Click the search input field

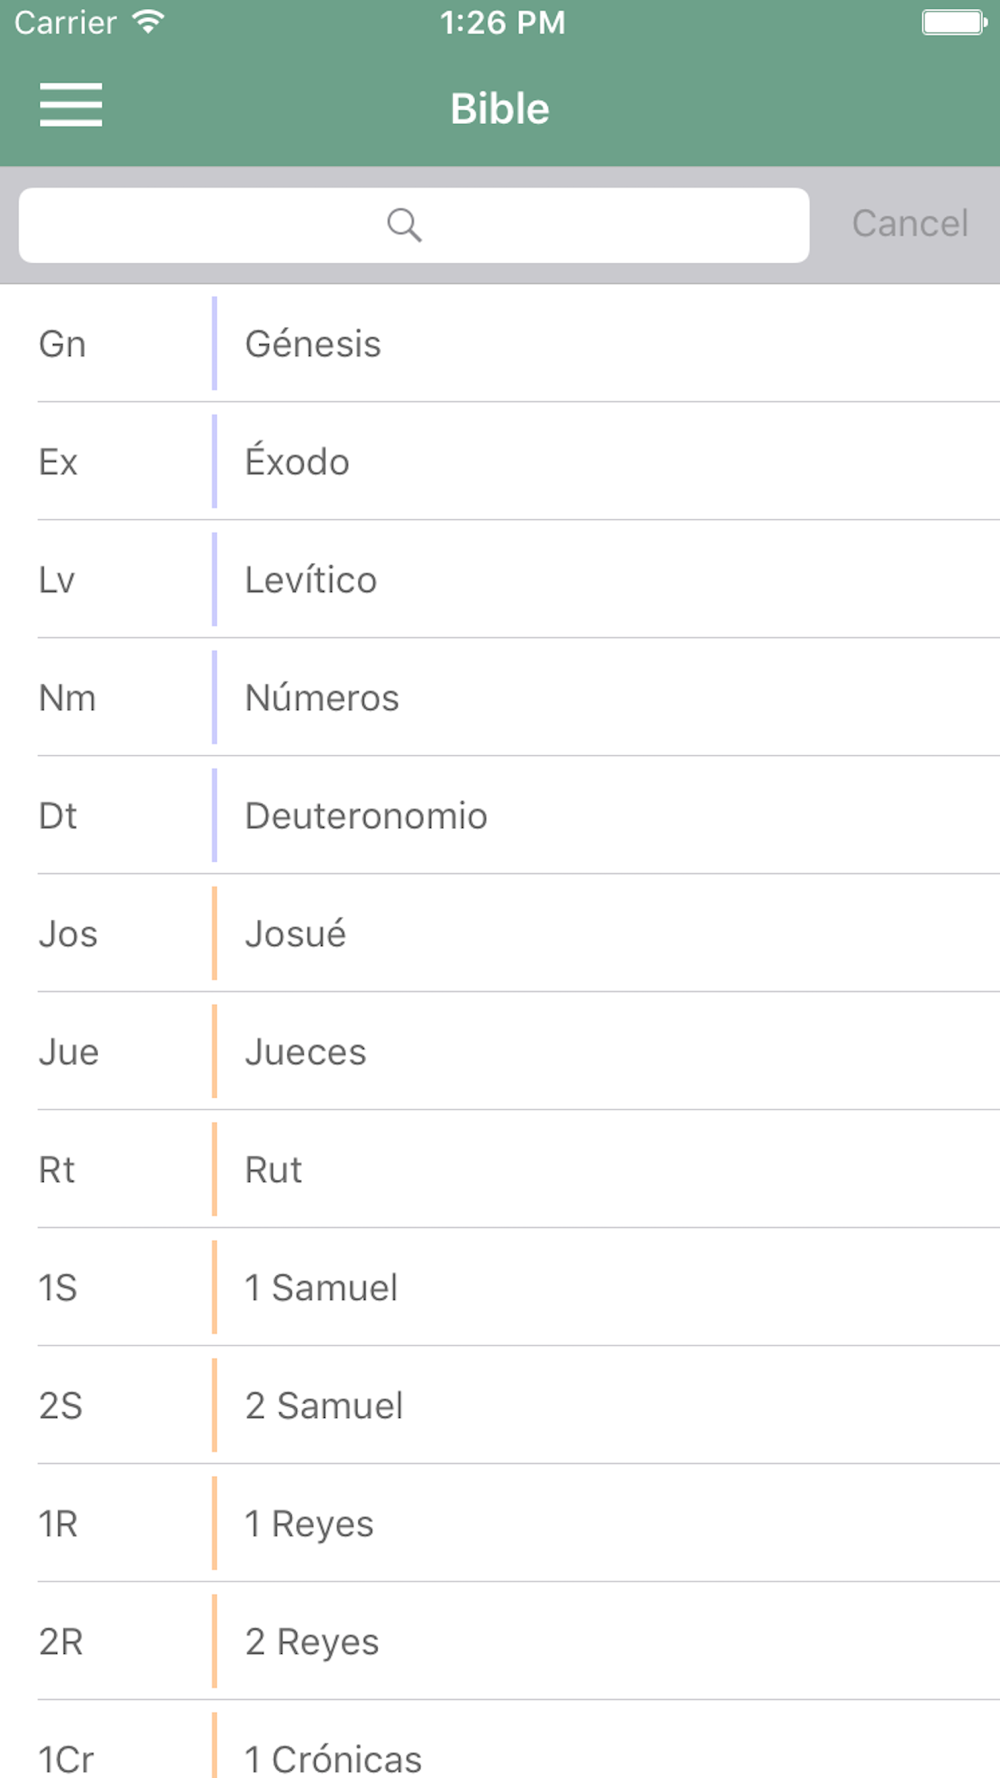[x=414, y=225]
